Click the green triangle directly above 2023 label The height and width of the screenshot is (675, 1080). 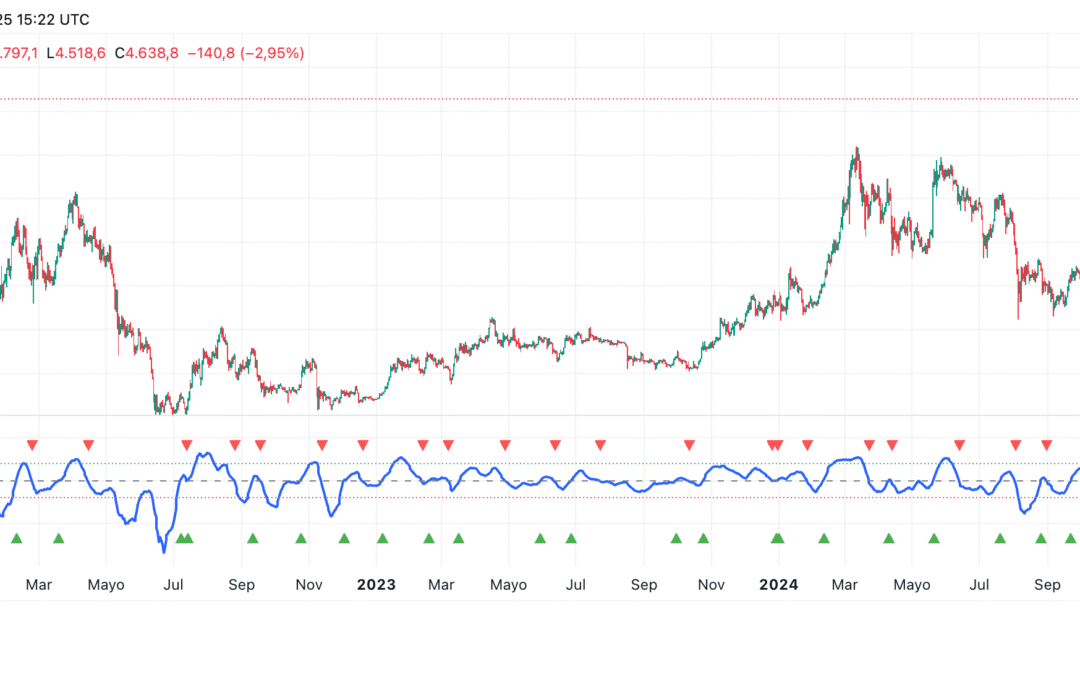[x=382, y=539]
